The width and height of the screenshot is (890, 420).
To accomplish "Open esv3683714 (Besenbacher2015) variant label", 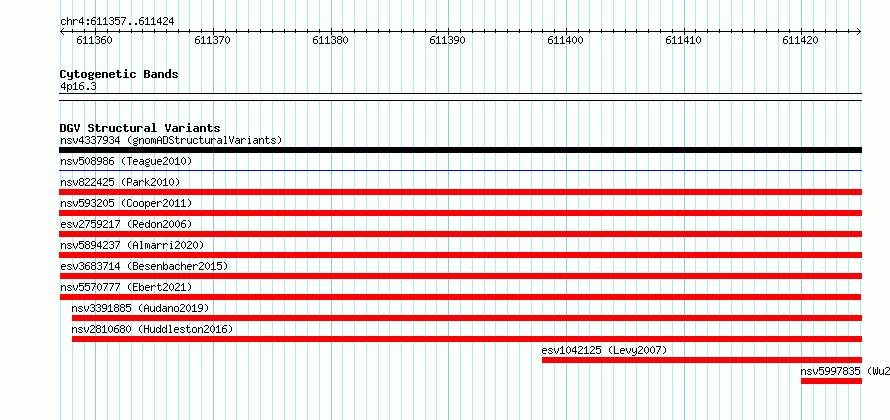I will click(x=144, y=266).
